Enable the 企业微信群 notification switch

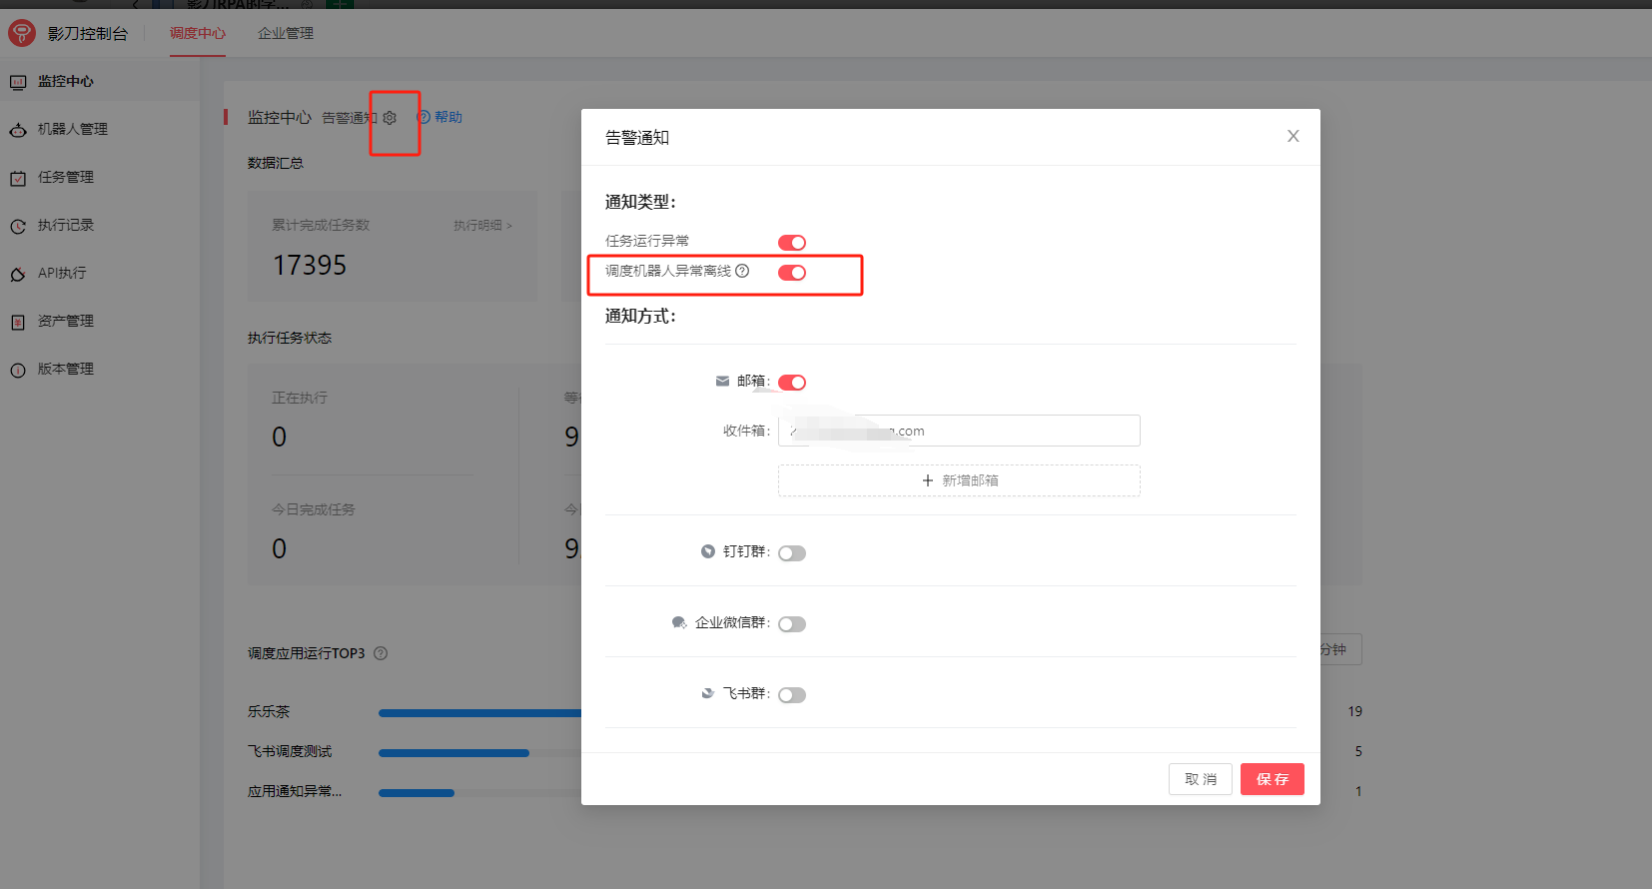point(792,624)
